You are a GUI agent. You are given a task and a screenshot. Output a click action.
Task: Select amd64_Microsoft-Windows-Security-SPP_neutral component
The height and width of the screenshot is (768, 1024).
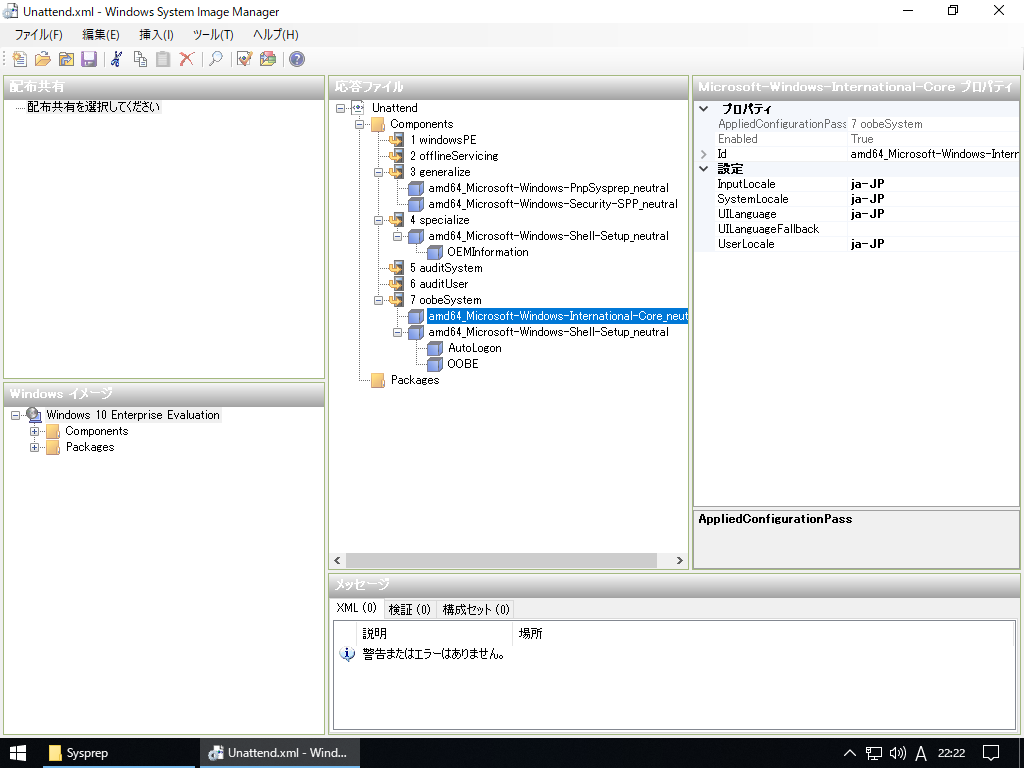click(x=553, y=204)
